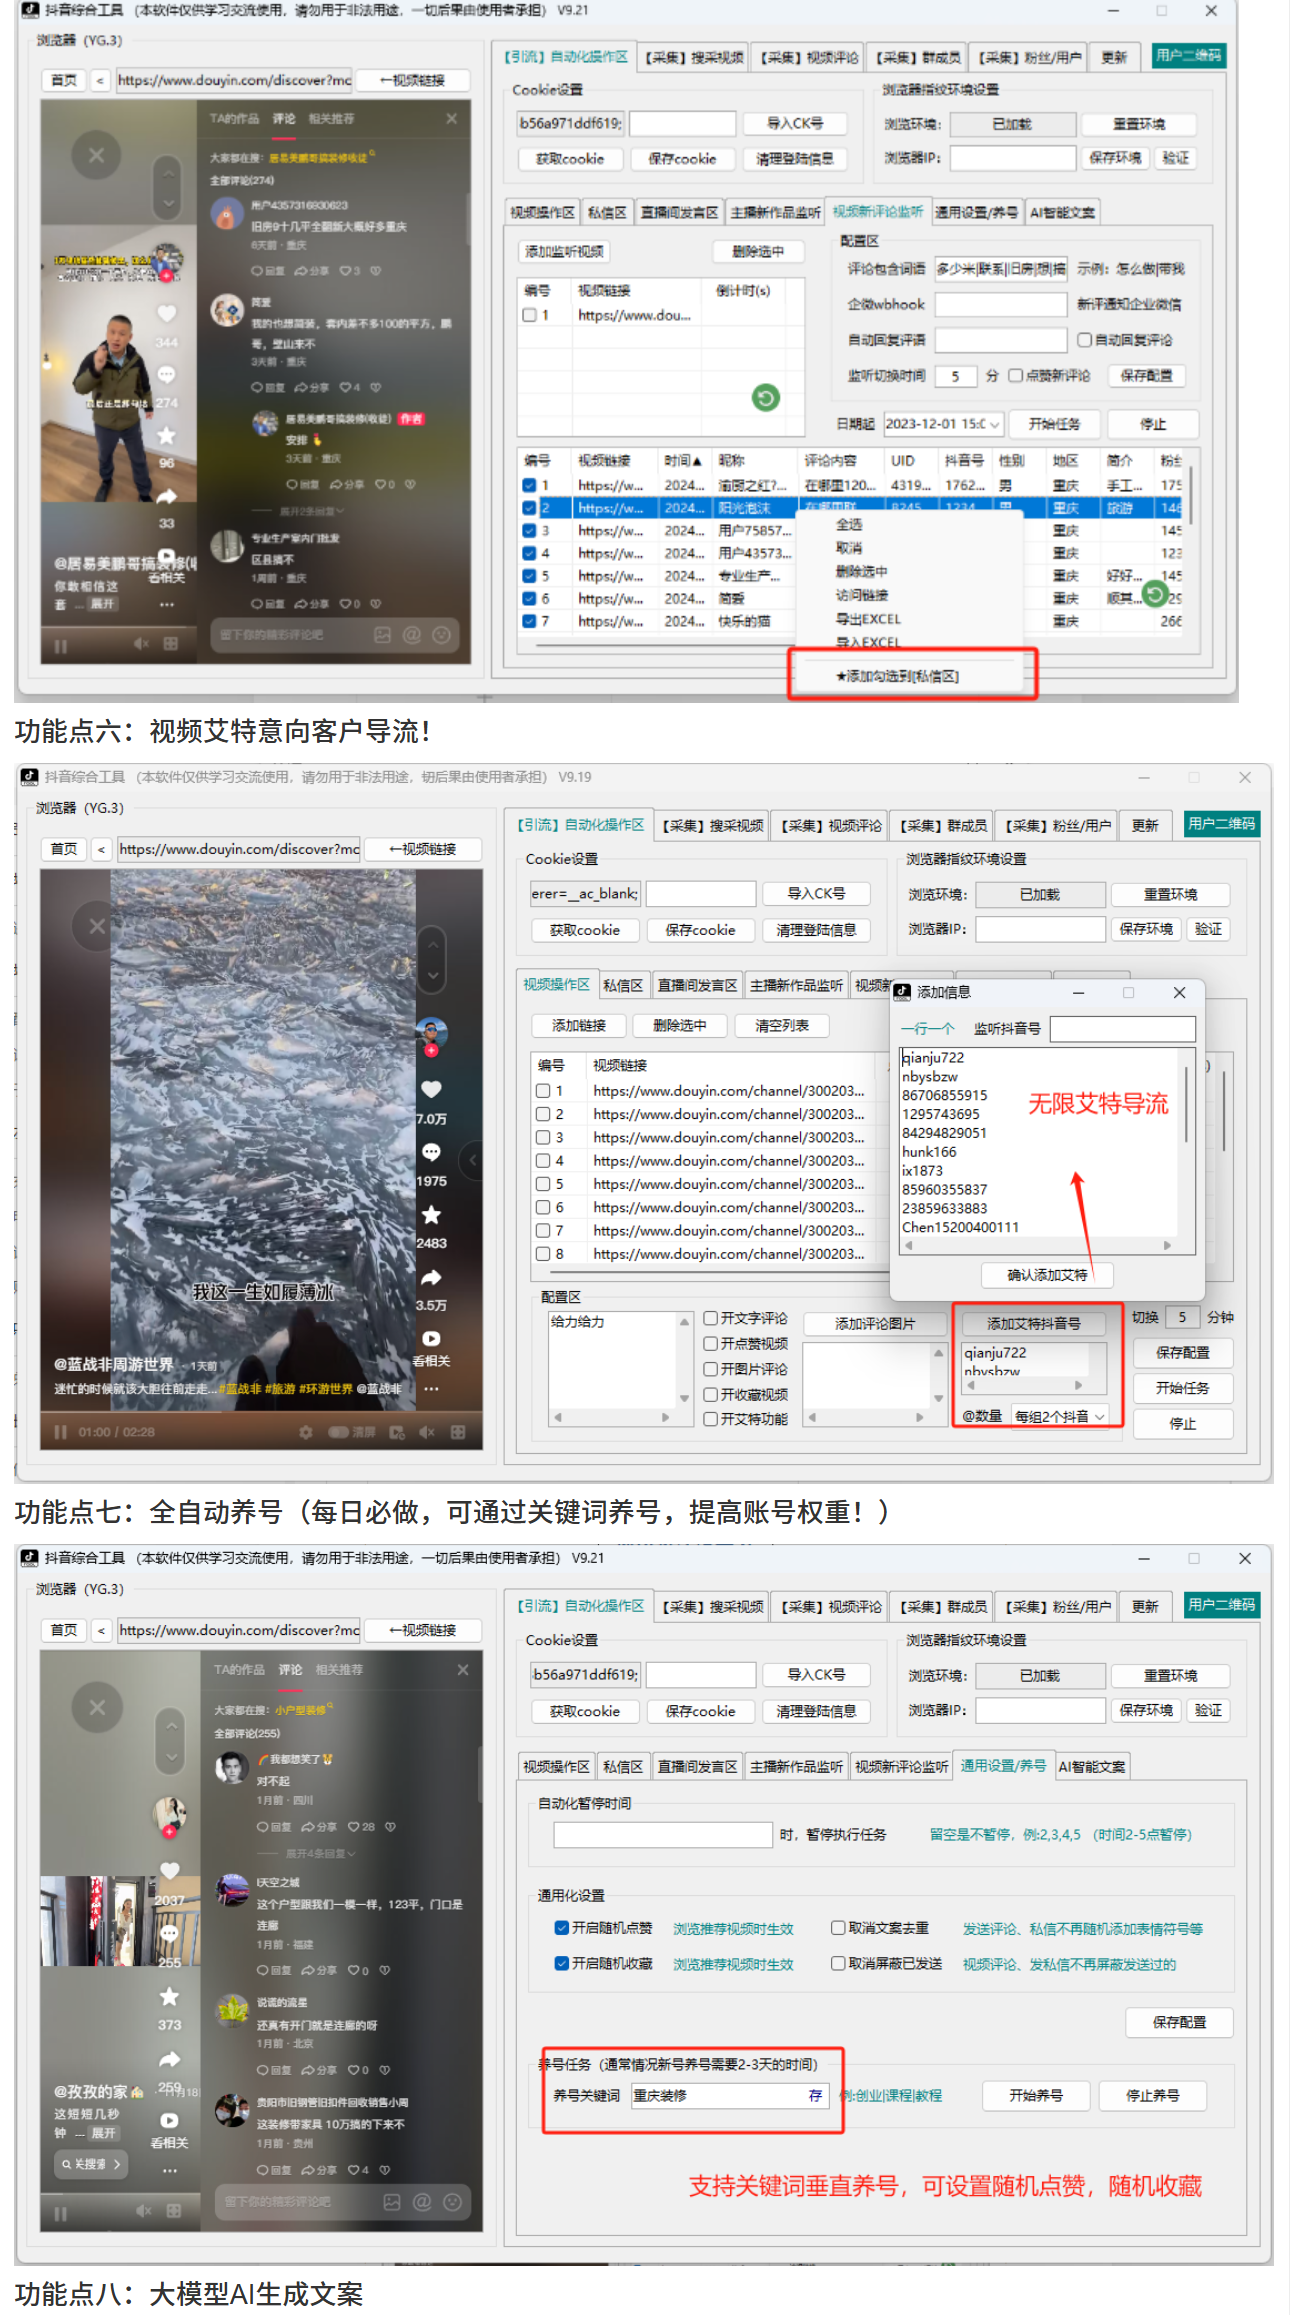Open comments bubble icon showing 1975
The height and width of the screenshot is (2315, 1290).
(431, 1152)
